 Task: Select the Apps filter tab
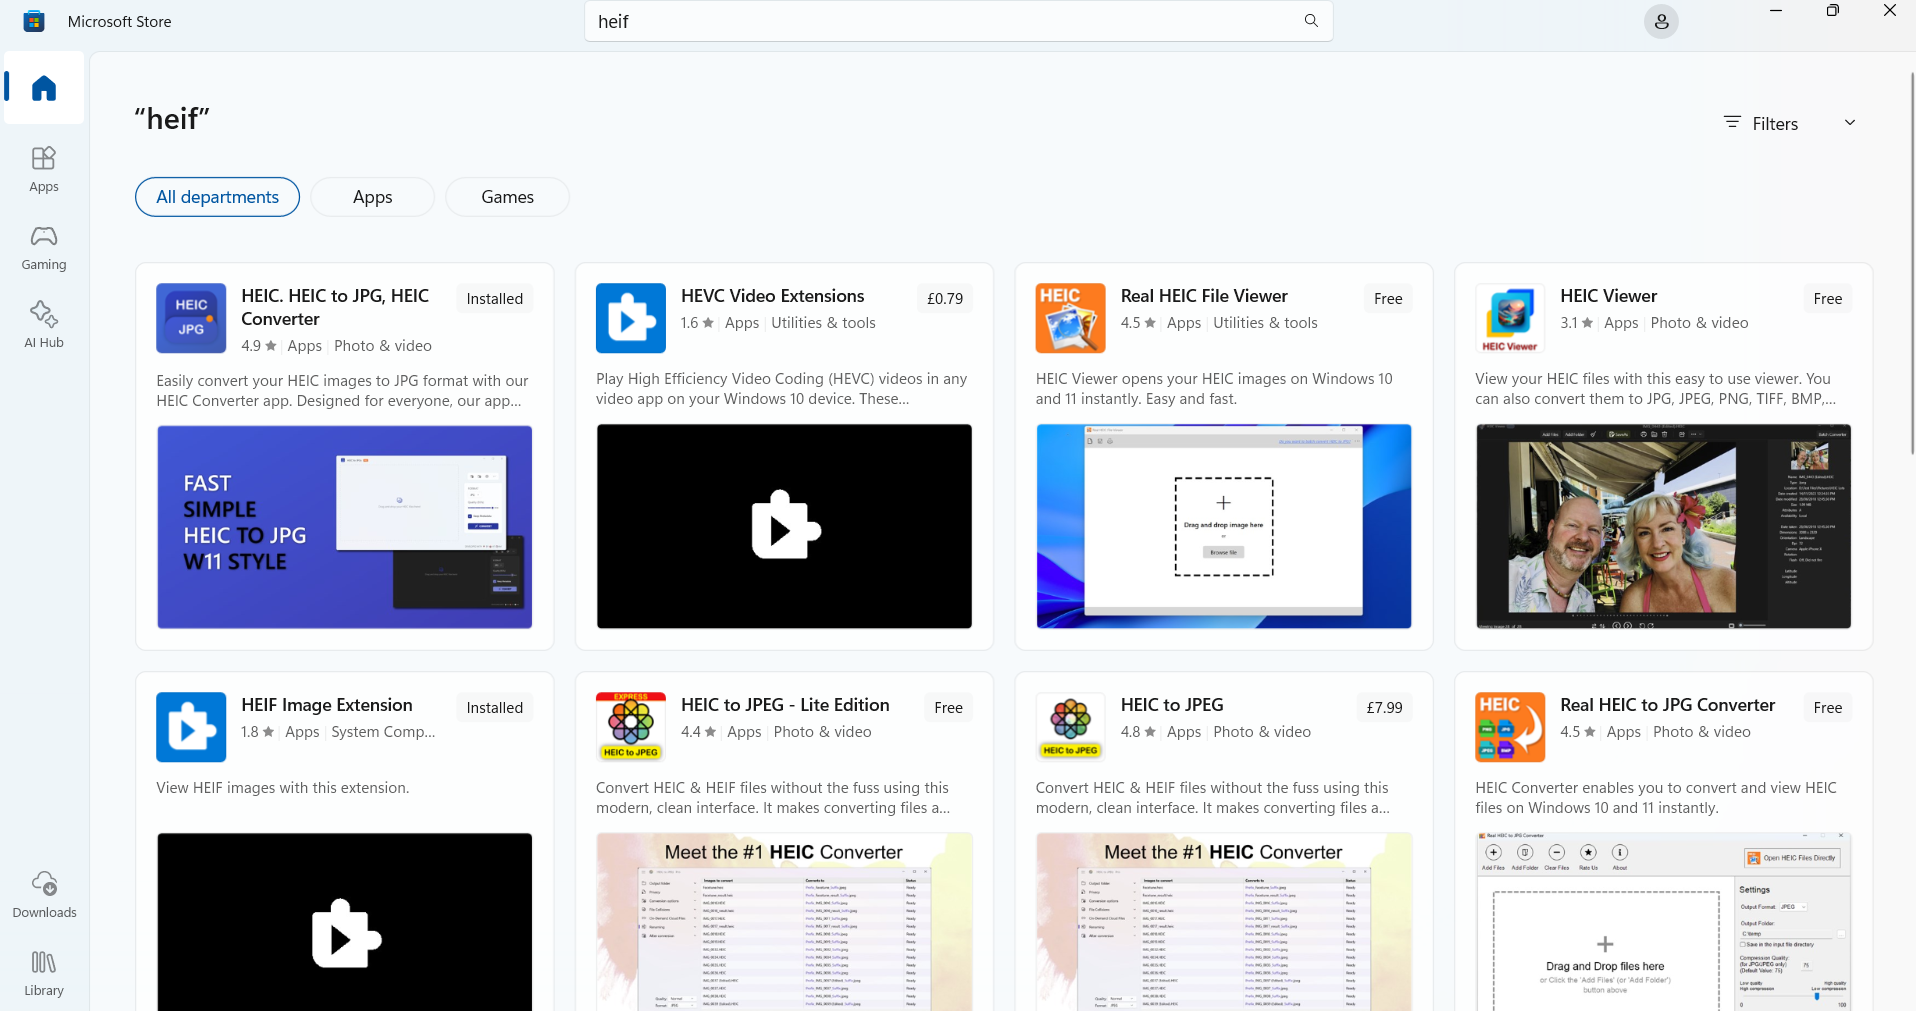(372, 197)
